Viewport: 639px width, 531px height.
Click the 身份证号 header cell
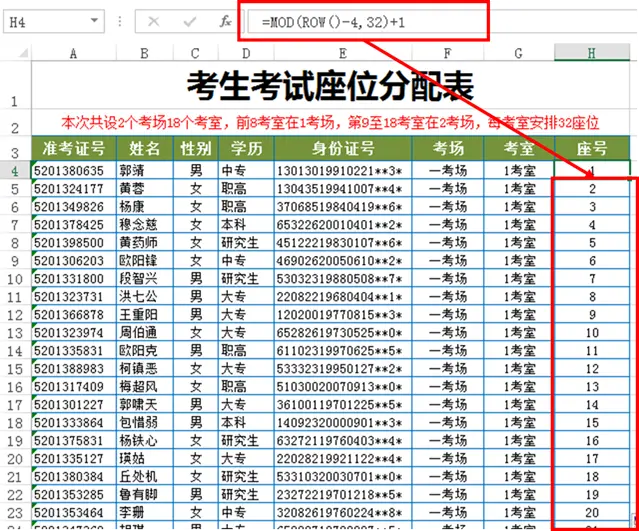pos(343,148)
